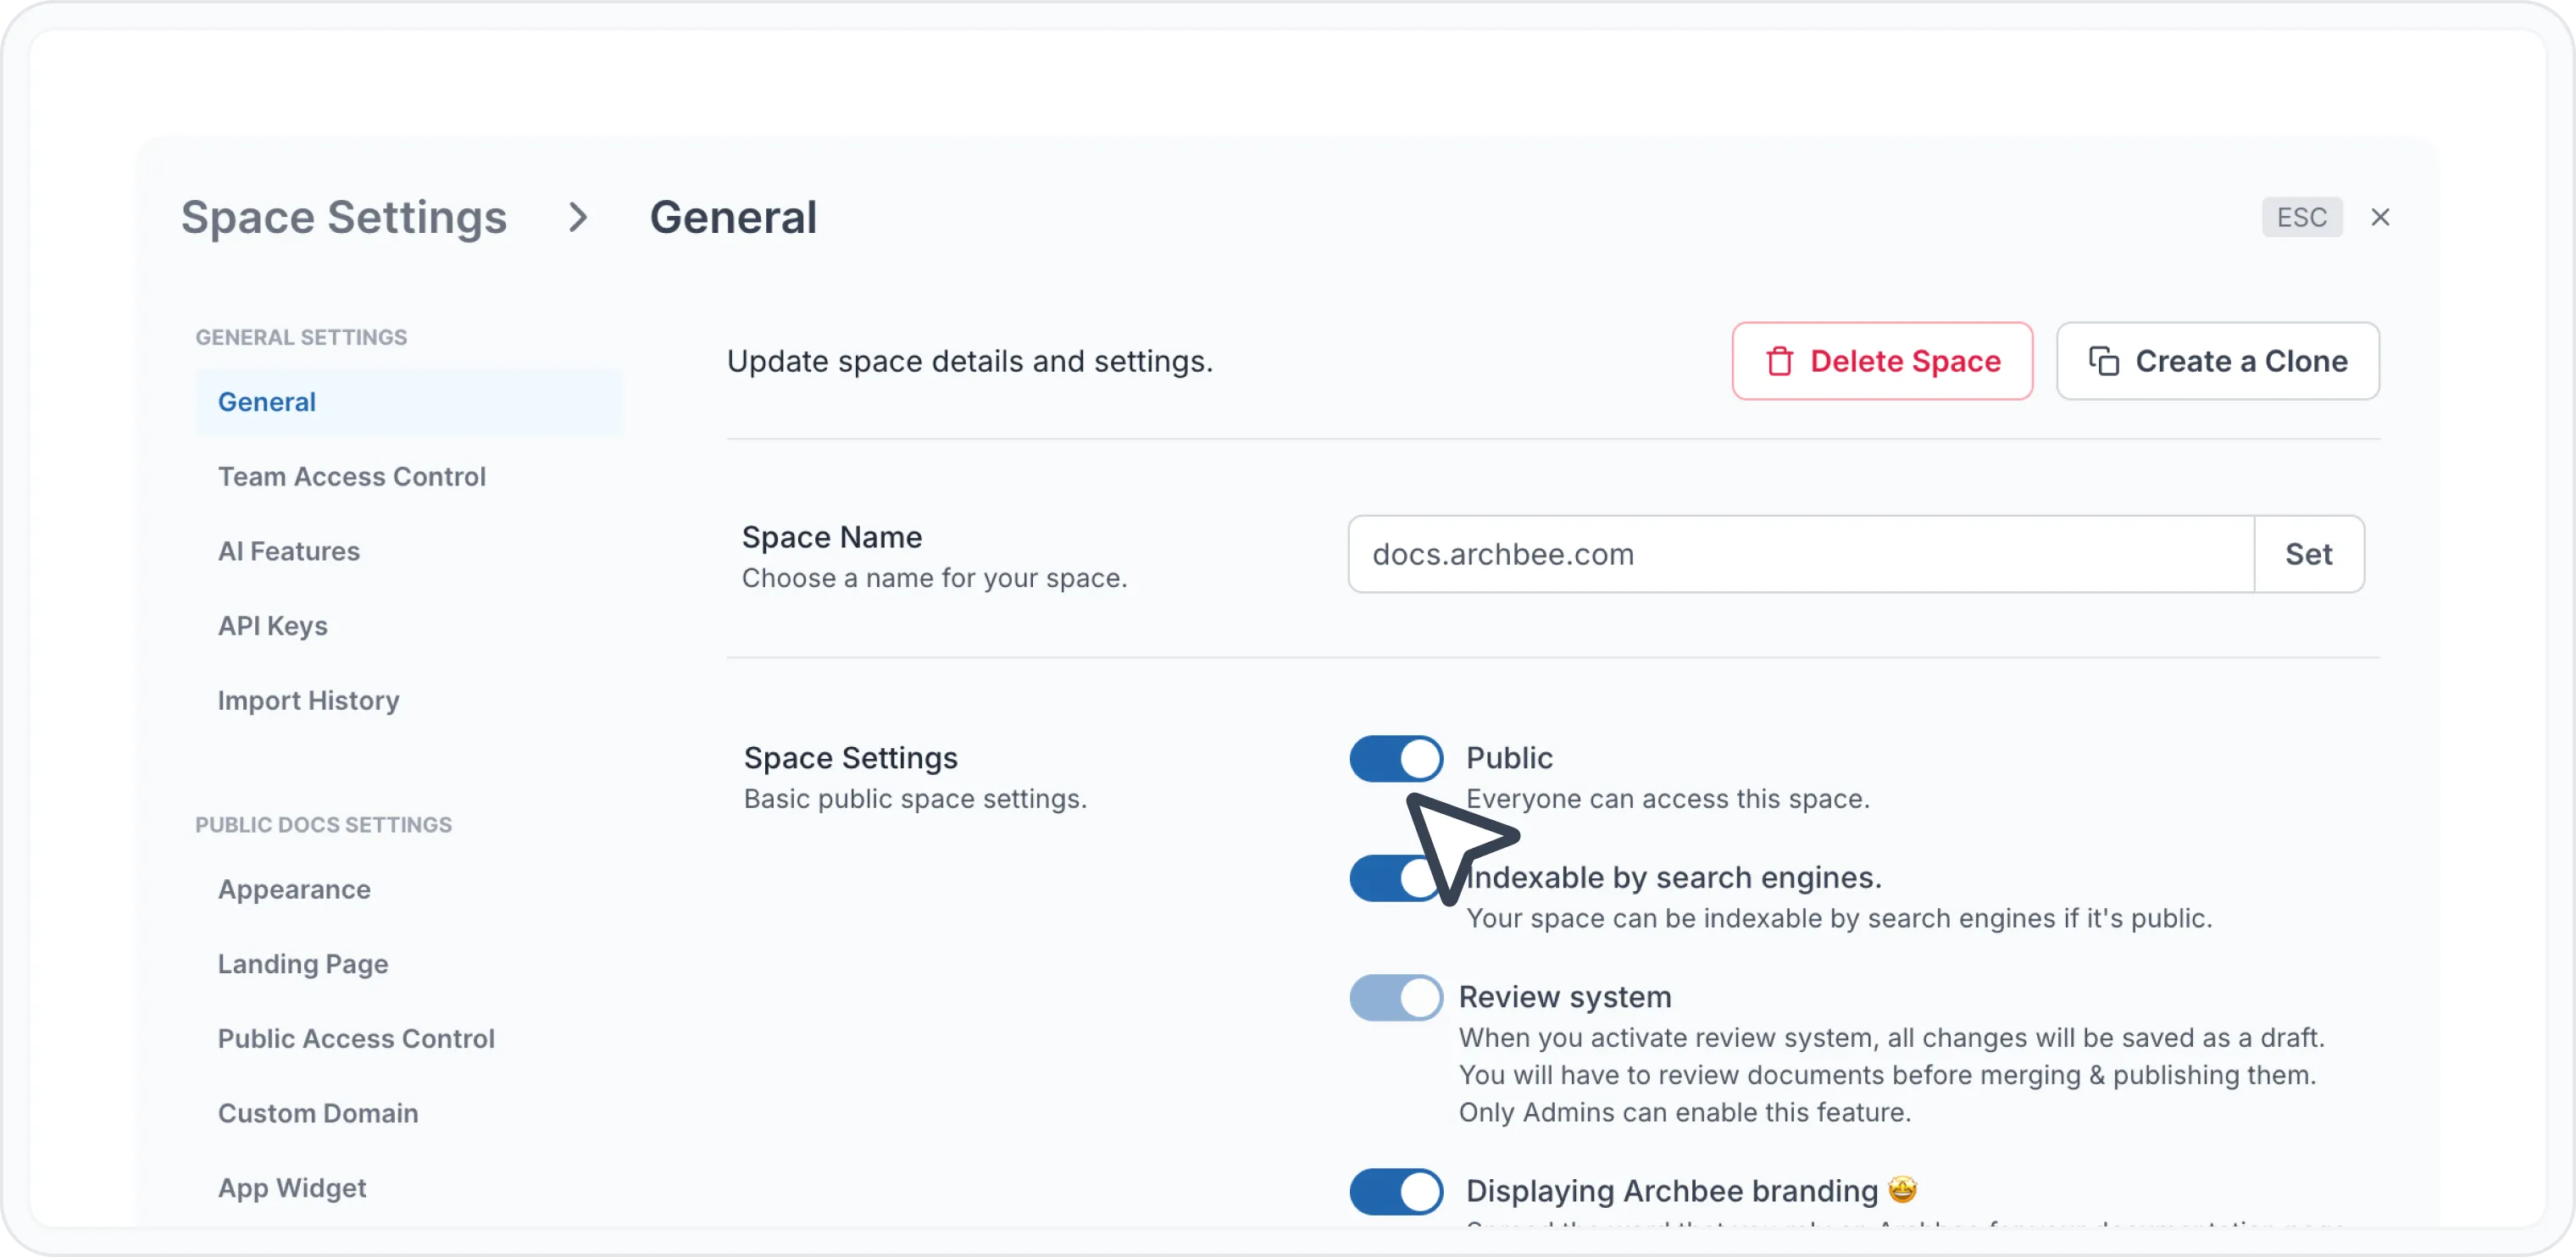Image resolution: width=2576 pixels, height=1257 pixels.
Task: Click the breadcrumb chevron after Space Settings
Action: [578, 217]
